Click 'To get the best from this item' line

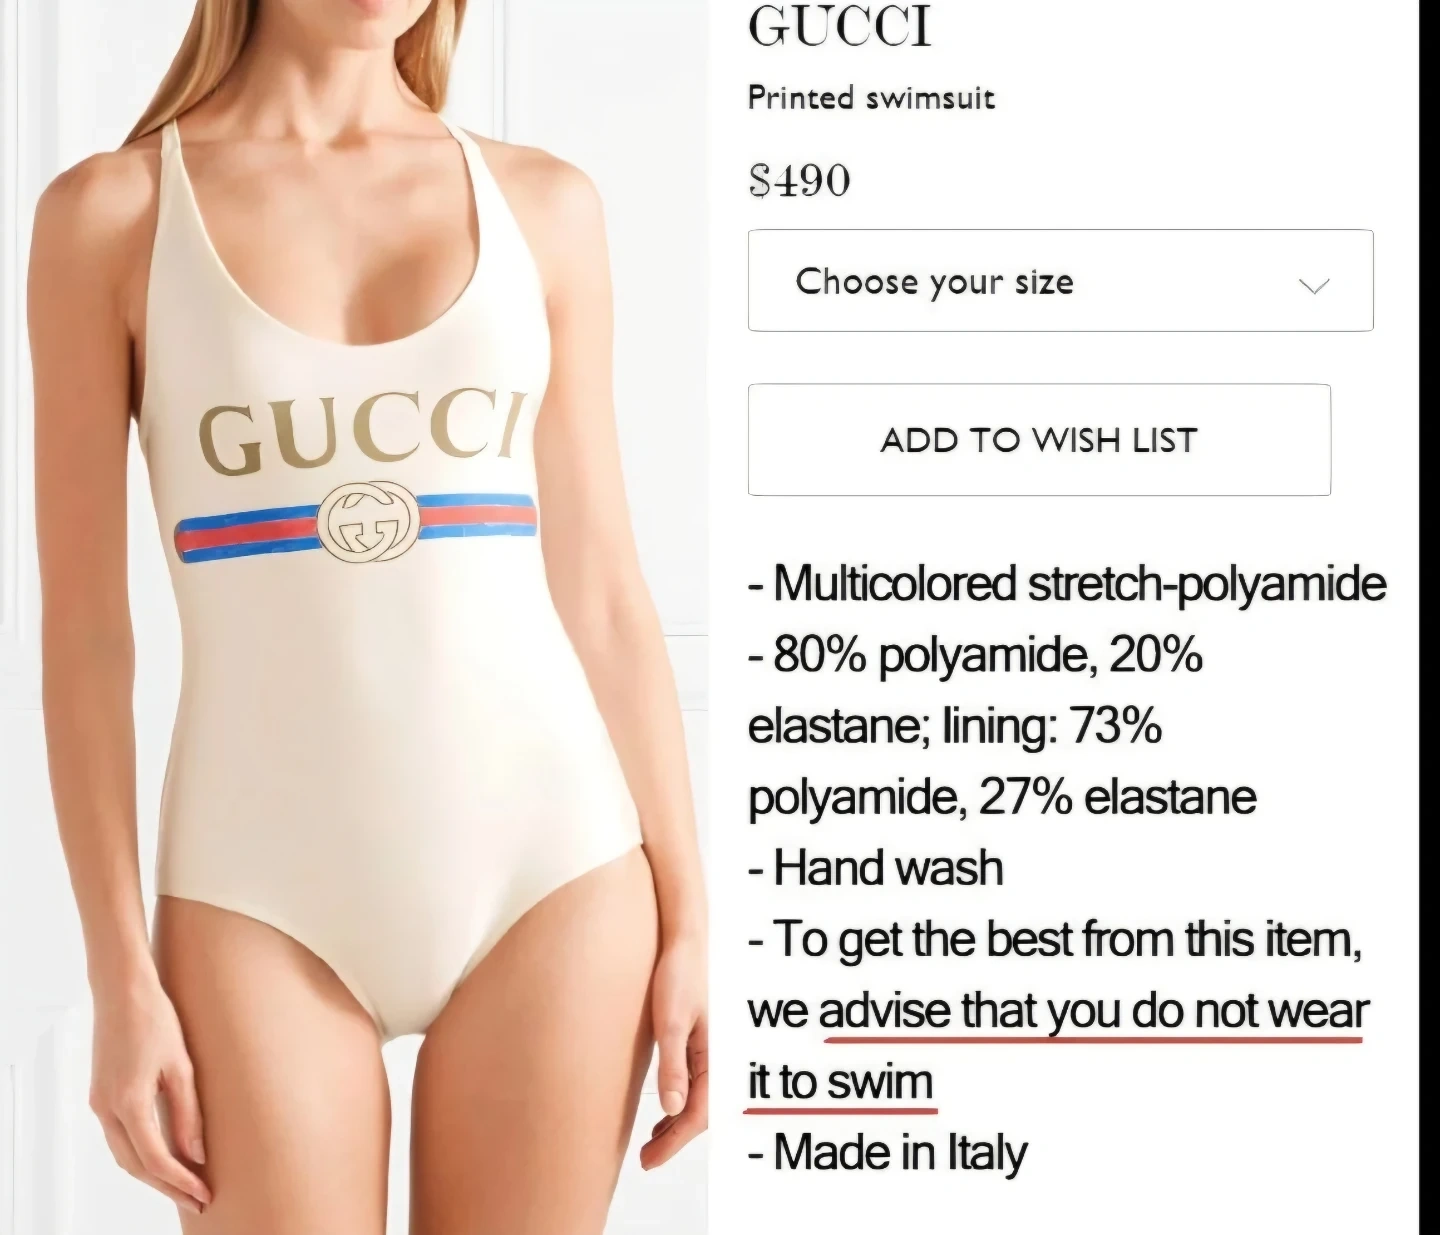click(1055, 940)
